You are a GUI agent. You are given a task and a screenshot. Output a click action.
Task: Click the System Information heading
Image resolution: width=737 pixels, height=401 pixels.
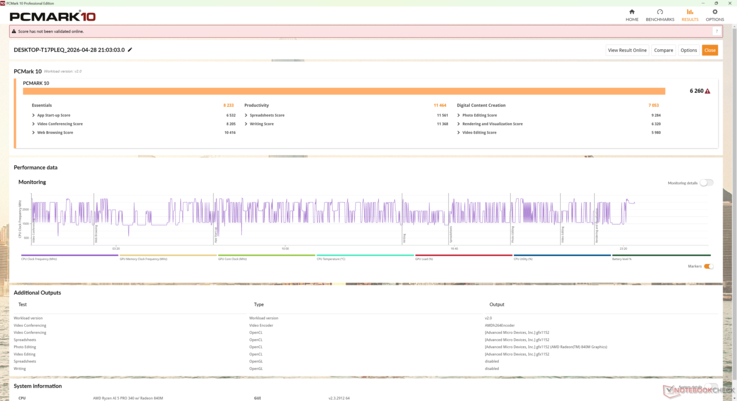click(38, 386)
